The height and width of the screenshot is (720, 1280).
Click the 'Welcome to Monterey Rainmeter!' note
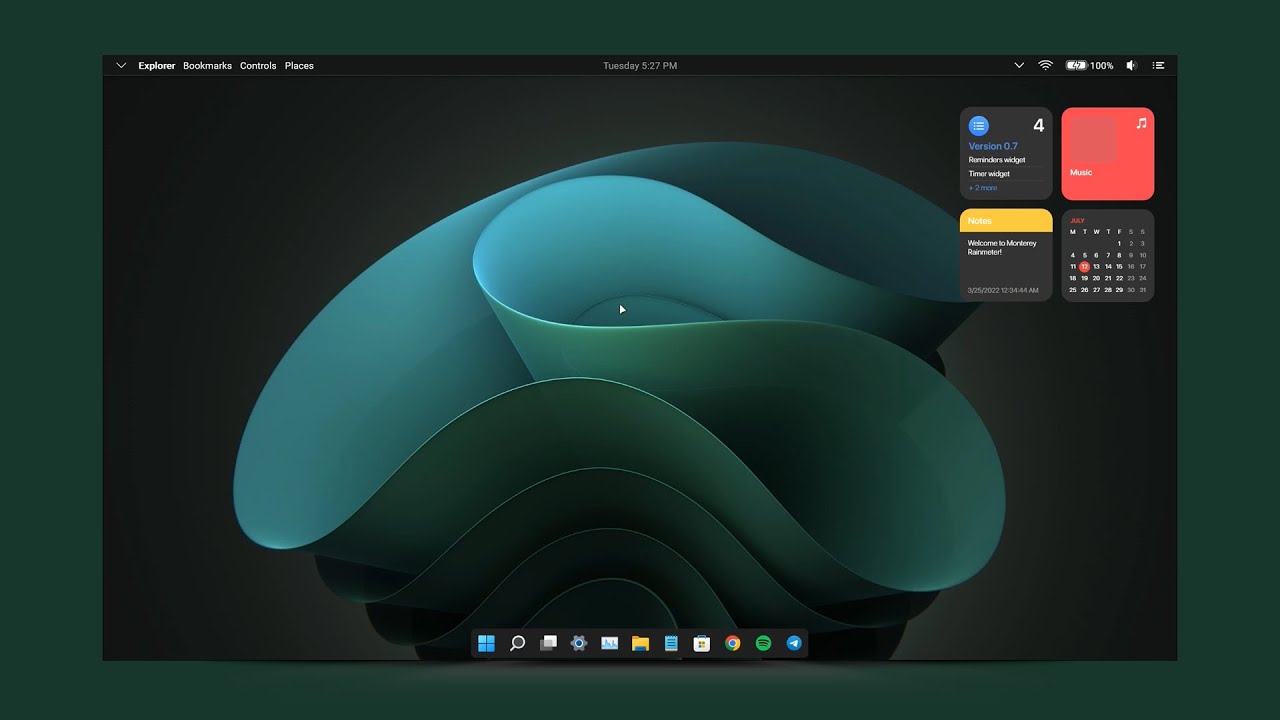[x=1002, y=248]
